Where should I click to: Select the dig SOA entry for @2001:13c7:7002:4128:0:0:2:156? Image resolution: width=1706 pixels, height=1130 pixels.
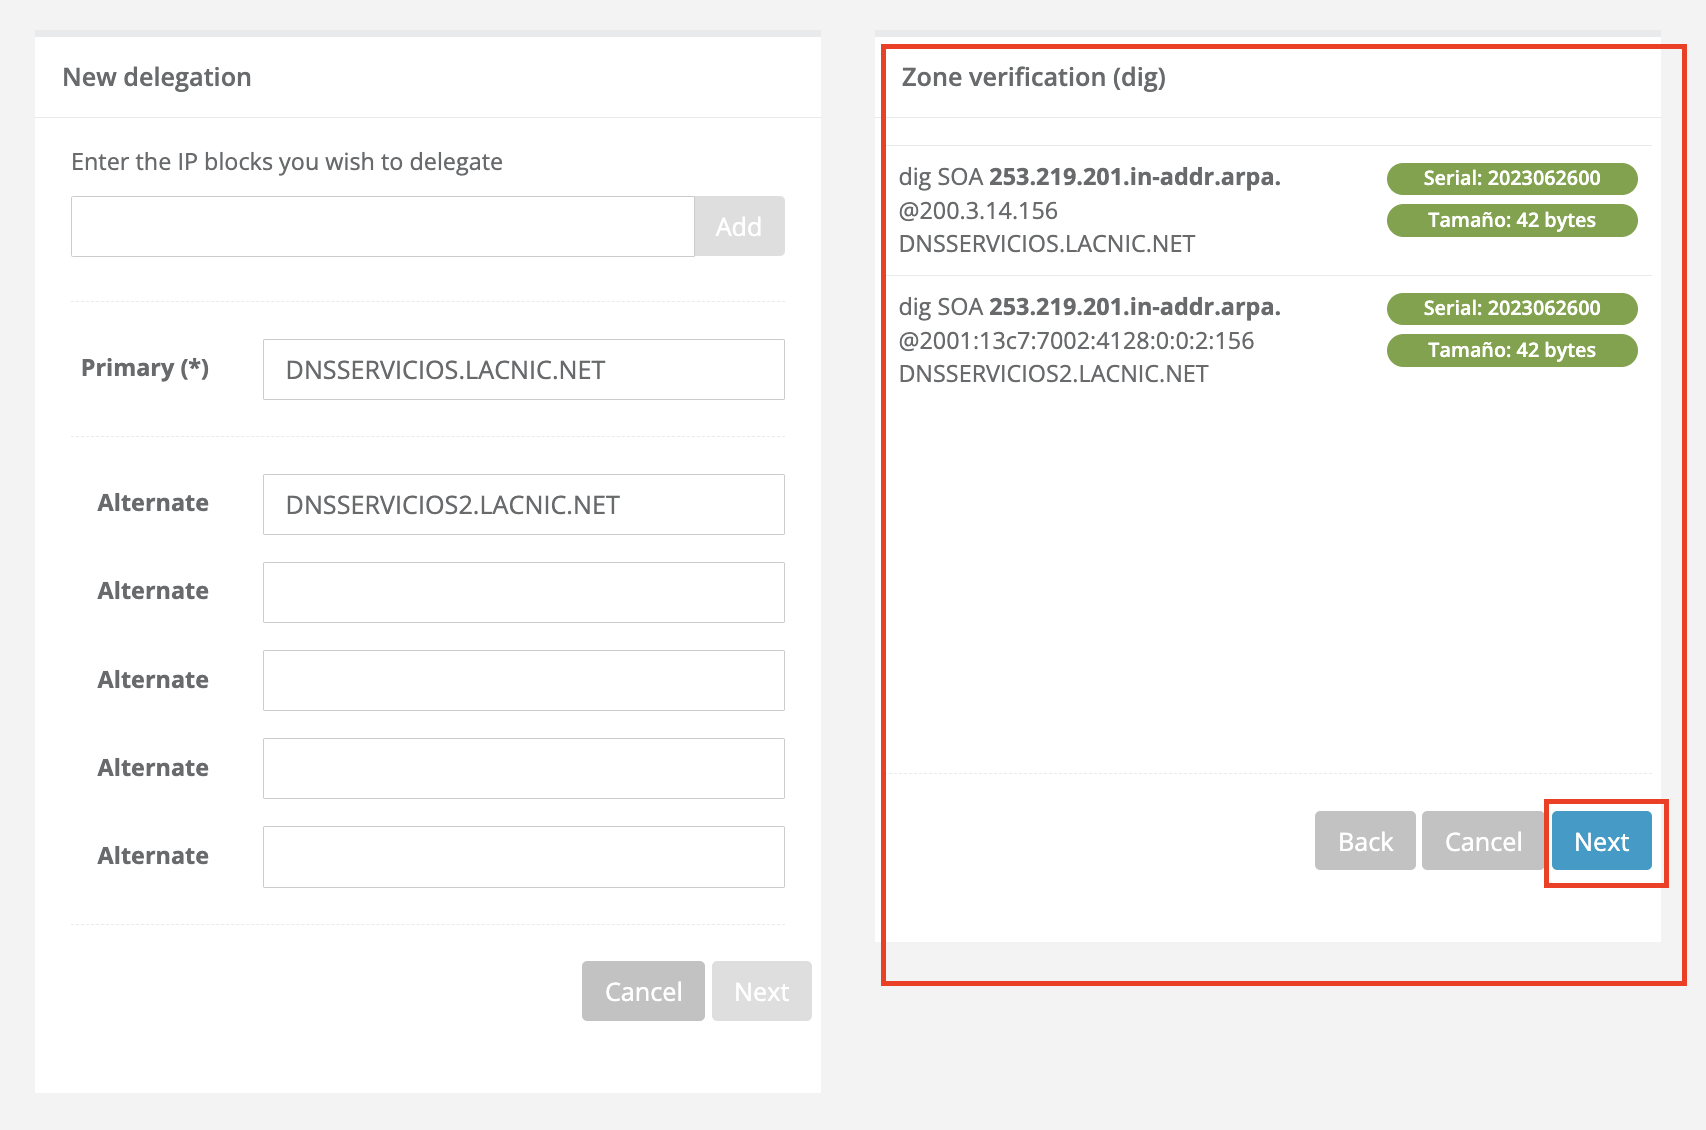[x=1089, y=341]
